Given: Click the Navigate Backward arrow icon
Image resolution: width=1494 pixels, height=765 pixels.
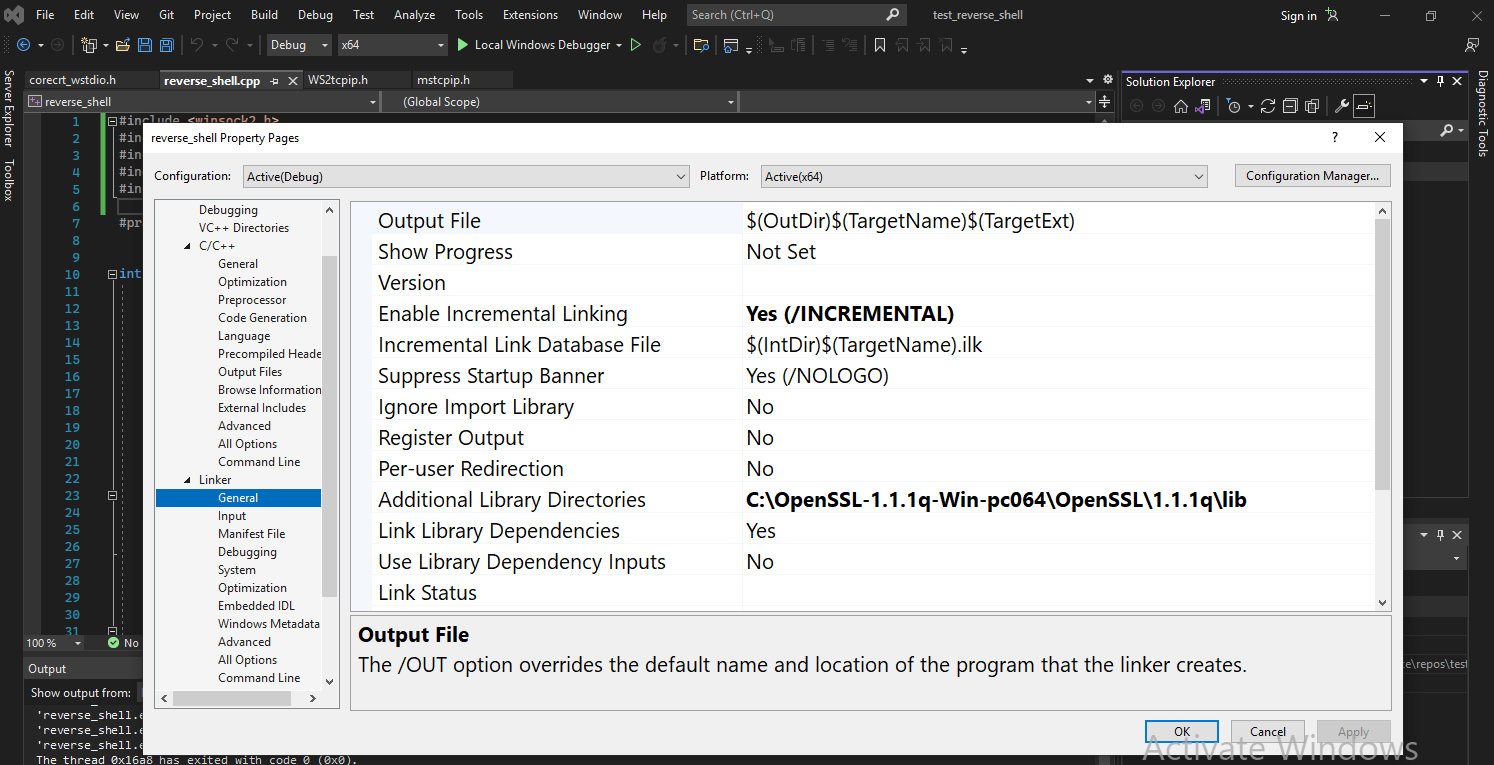Looking at the screenshot, I should [x=23, y=45].
